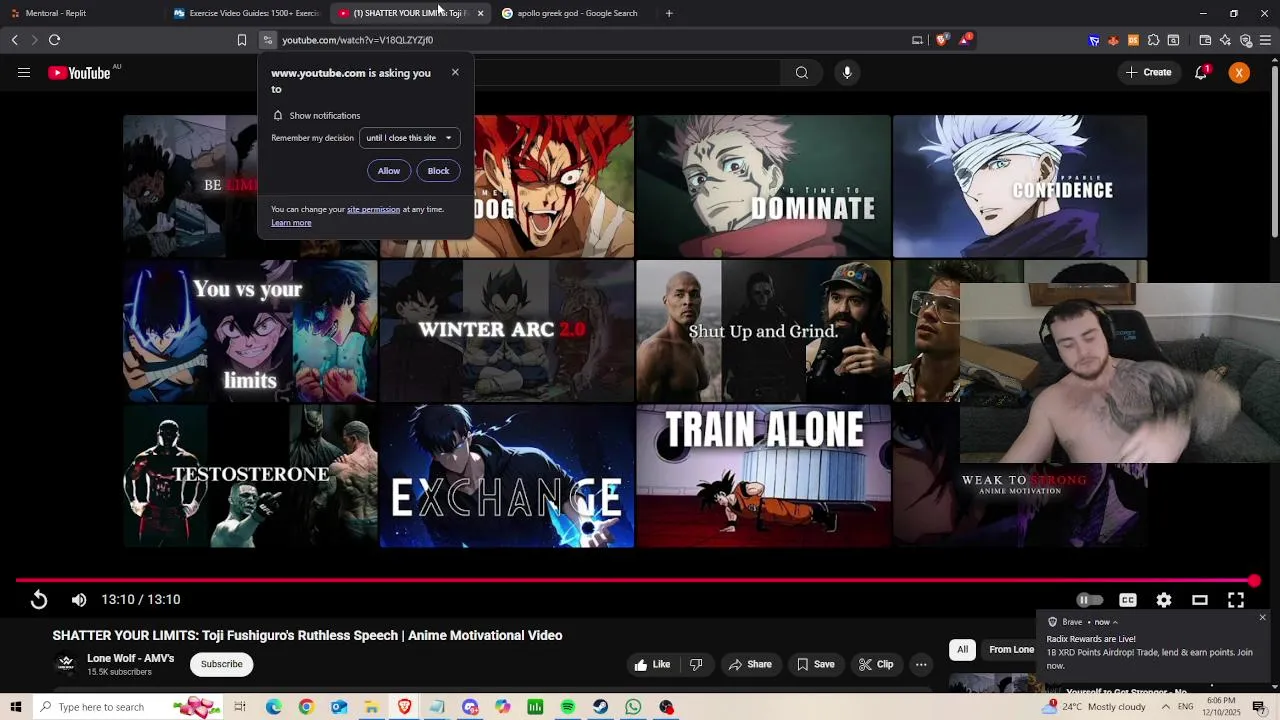Dismiss the Brave Radix Rewards notification
The width and height of the screenshot is (1280, 720).
[1262, 618]
